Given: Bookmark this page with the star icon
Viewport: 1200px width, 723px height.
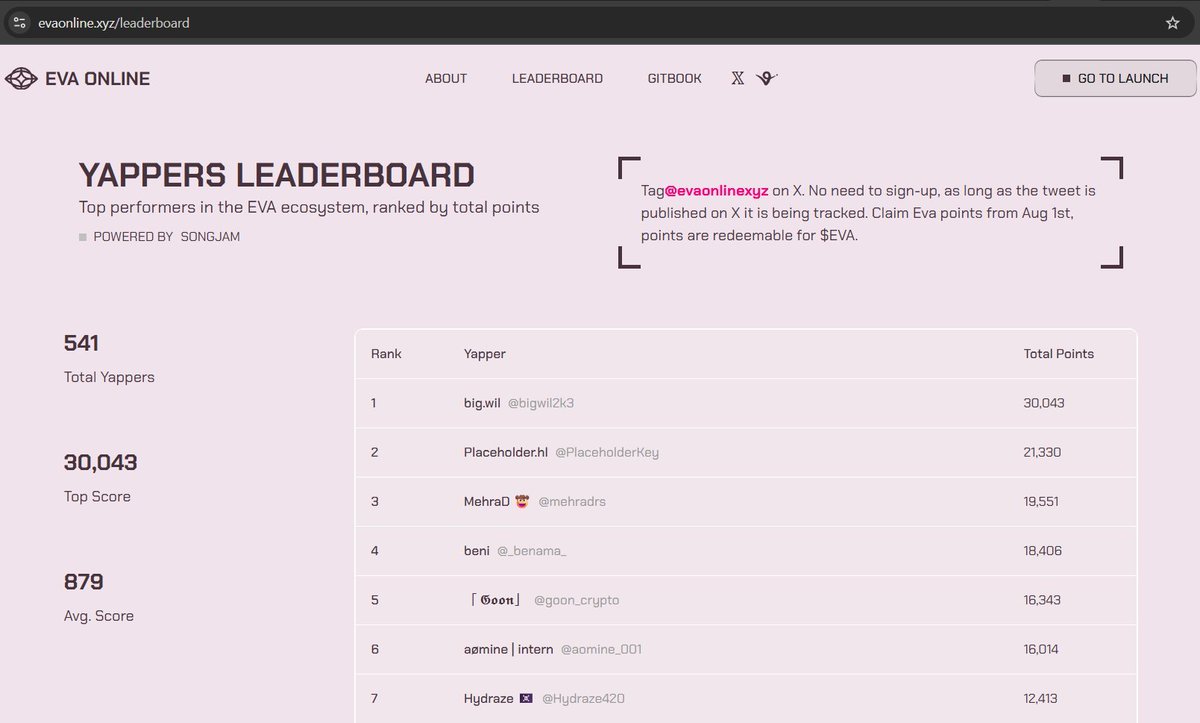Looking at the screenshot, I should coord(1173,22).
